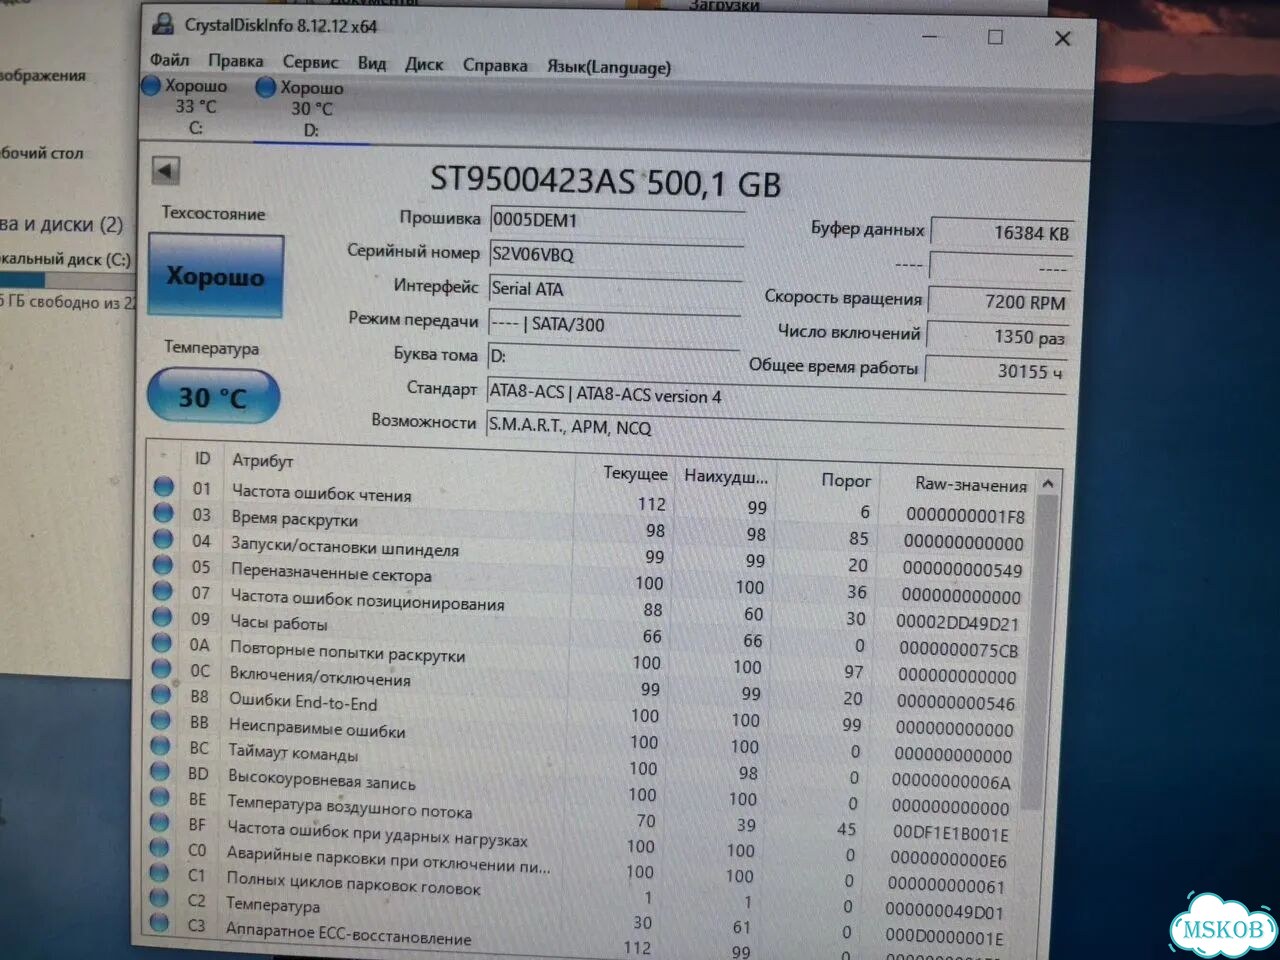
Task: Click status circle for C0 Аварийные парковки
Action: [159, 848]
